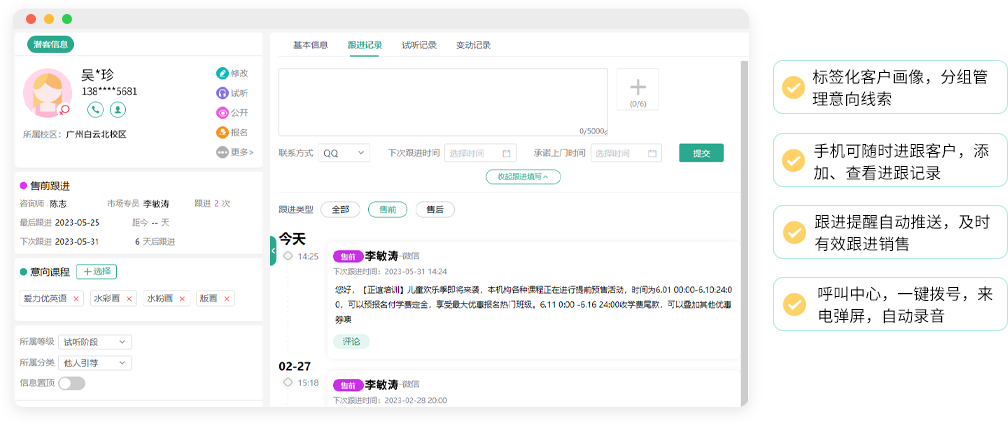Click the 试听 headphone icon
This screenshot has height=424, width=1008.
(222, 93)
